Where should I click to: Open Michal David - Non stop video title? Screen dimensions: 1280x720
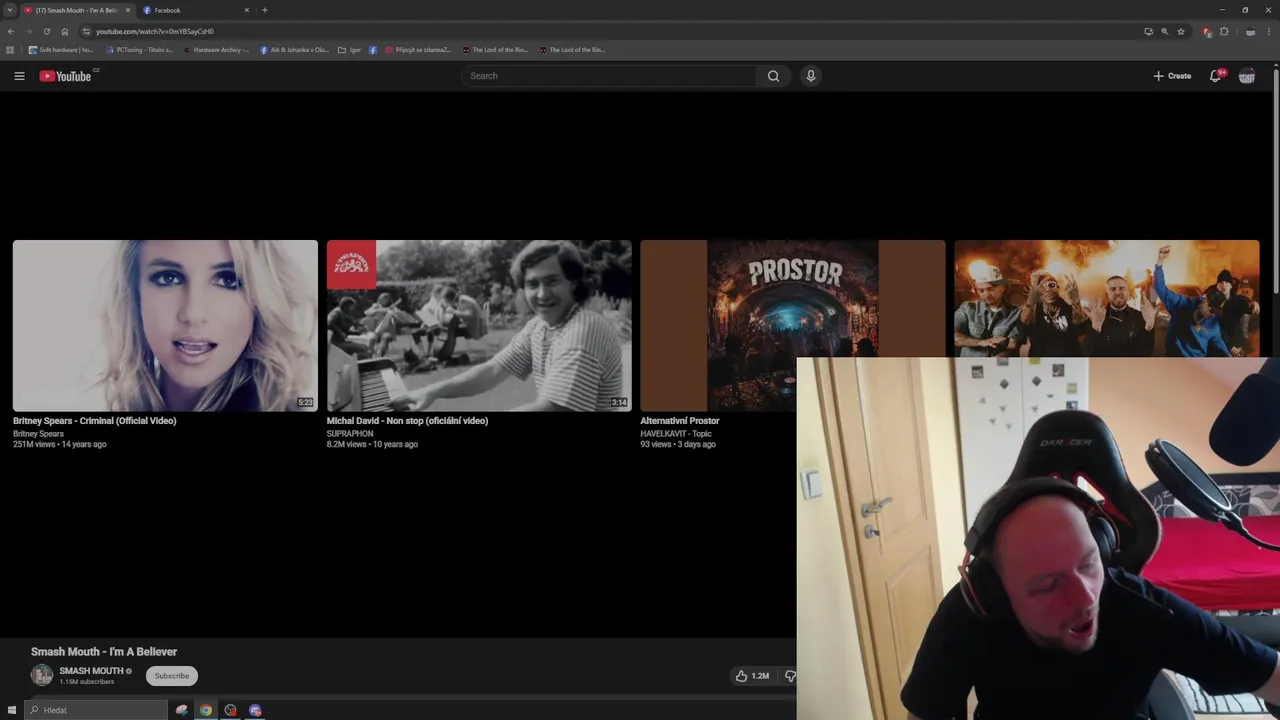point(407,421)
